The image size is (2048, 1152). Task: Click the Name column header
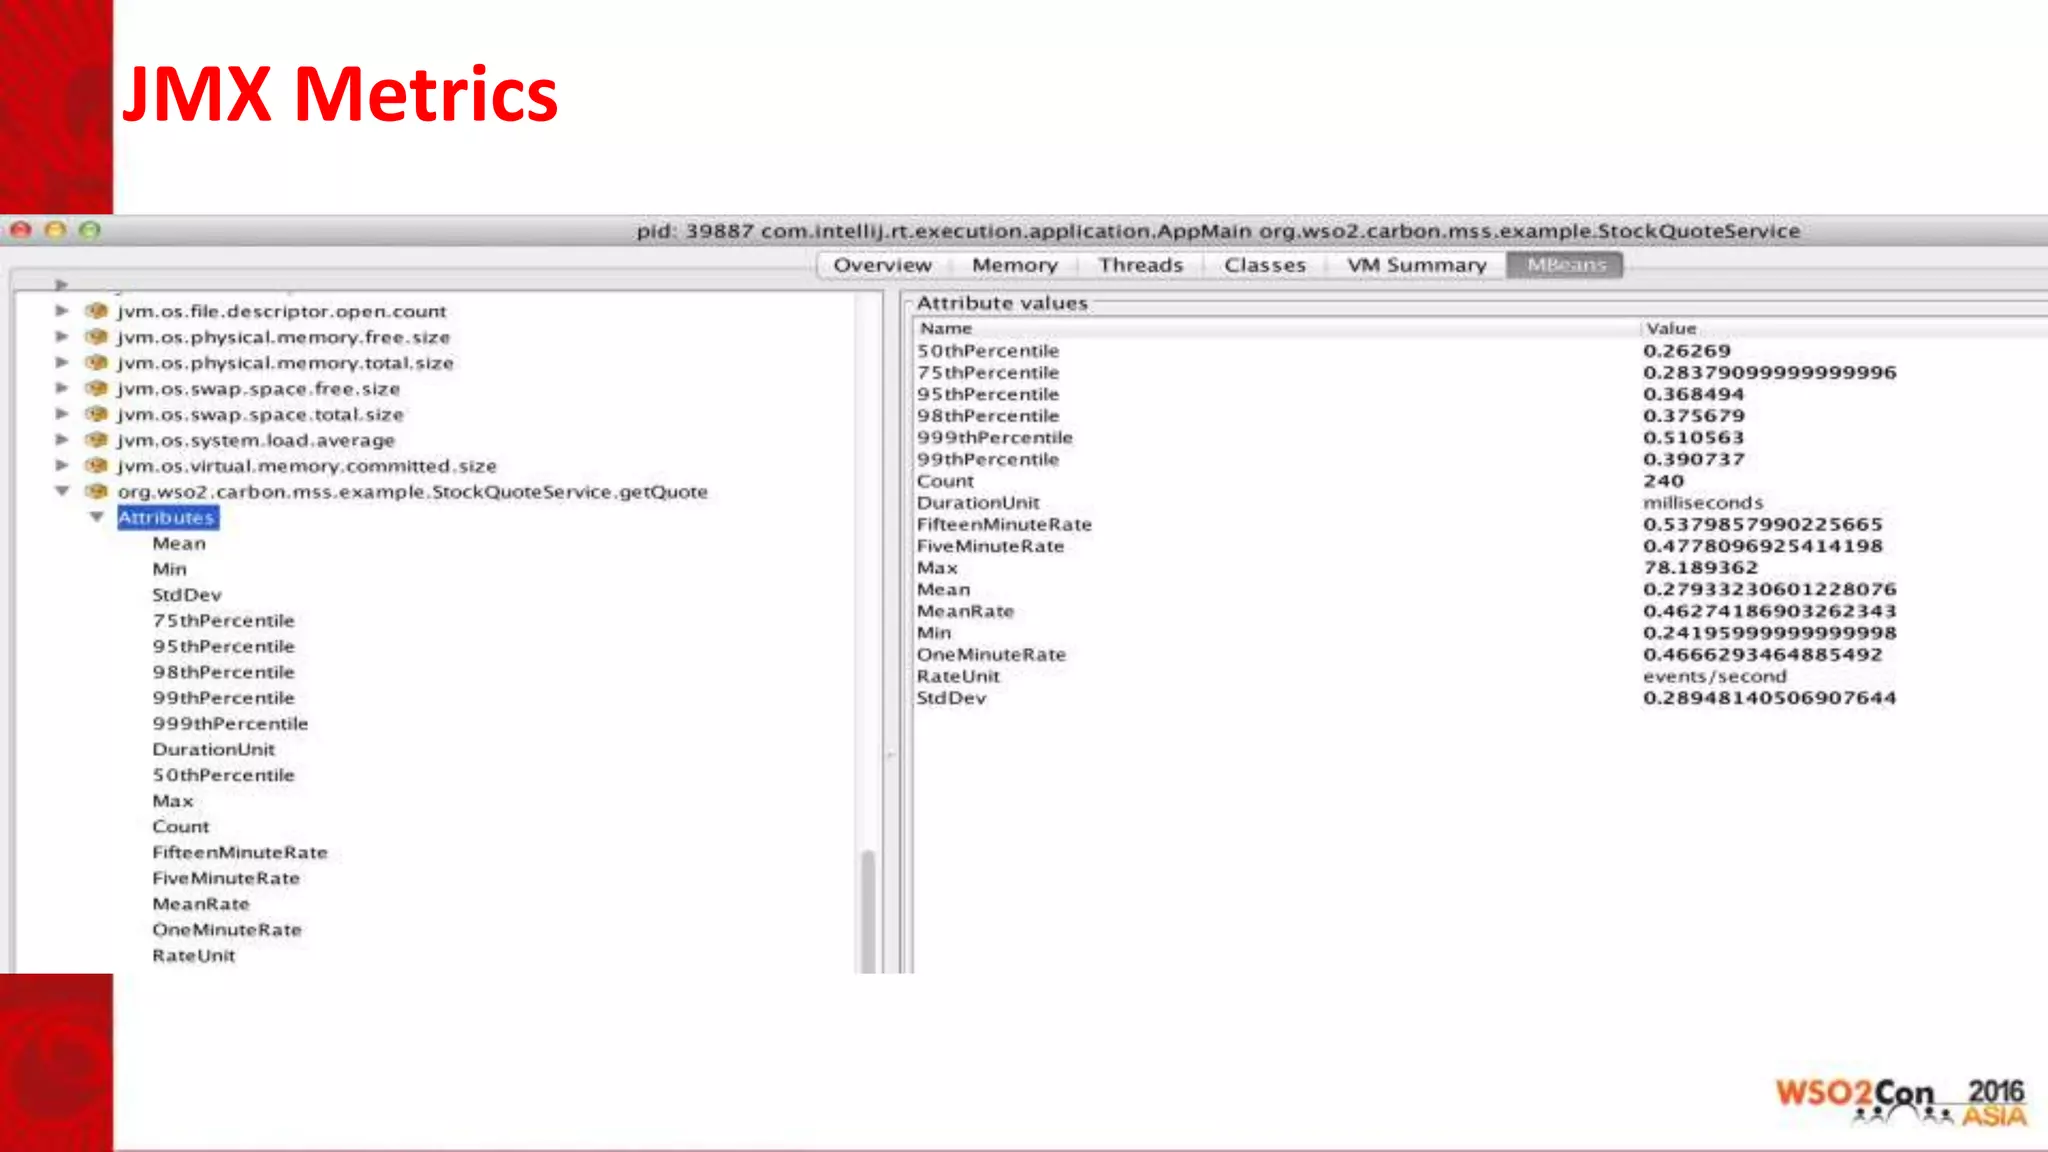[x=1276, y=329]
